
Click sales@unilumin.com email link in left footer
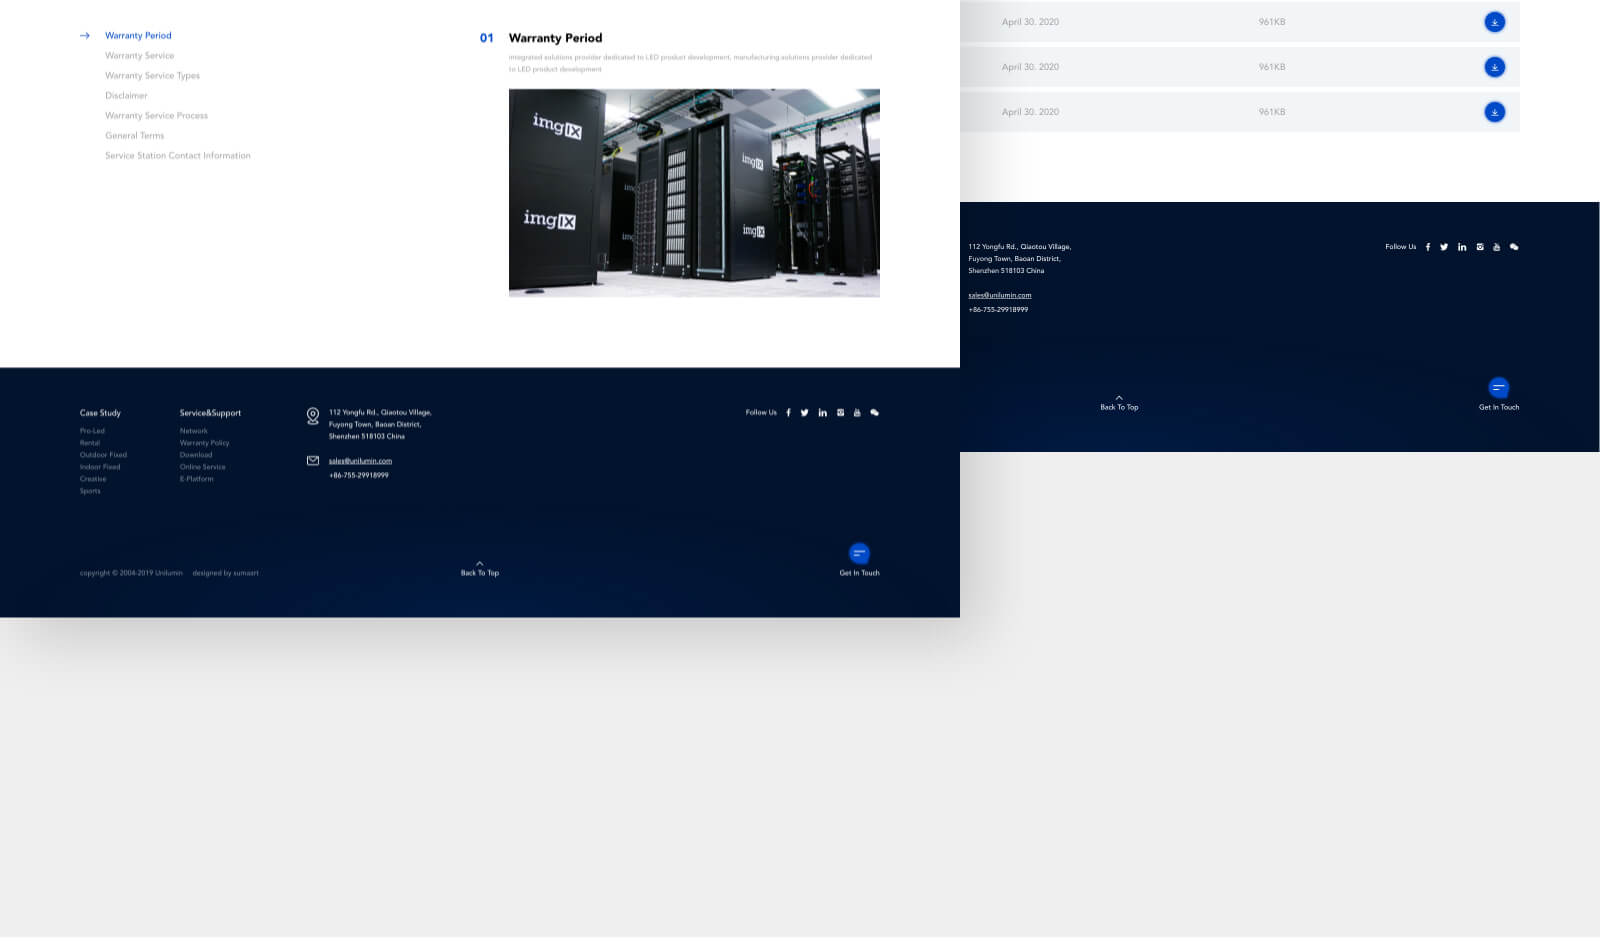point(360,461)
